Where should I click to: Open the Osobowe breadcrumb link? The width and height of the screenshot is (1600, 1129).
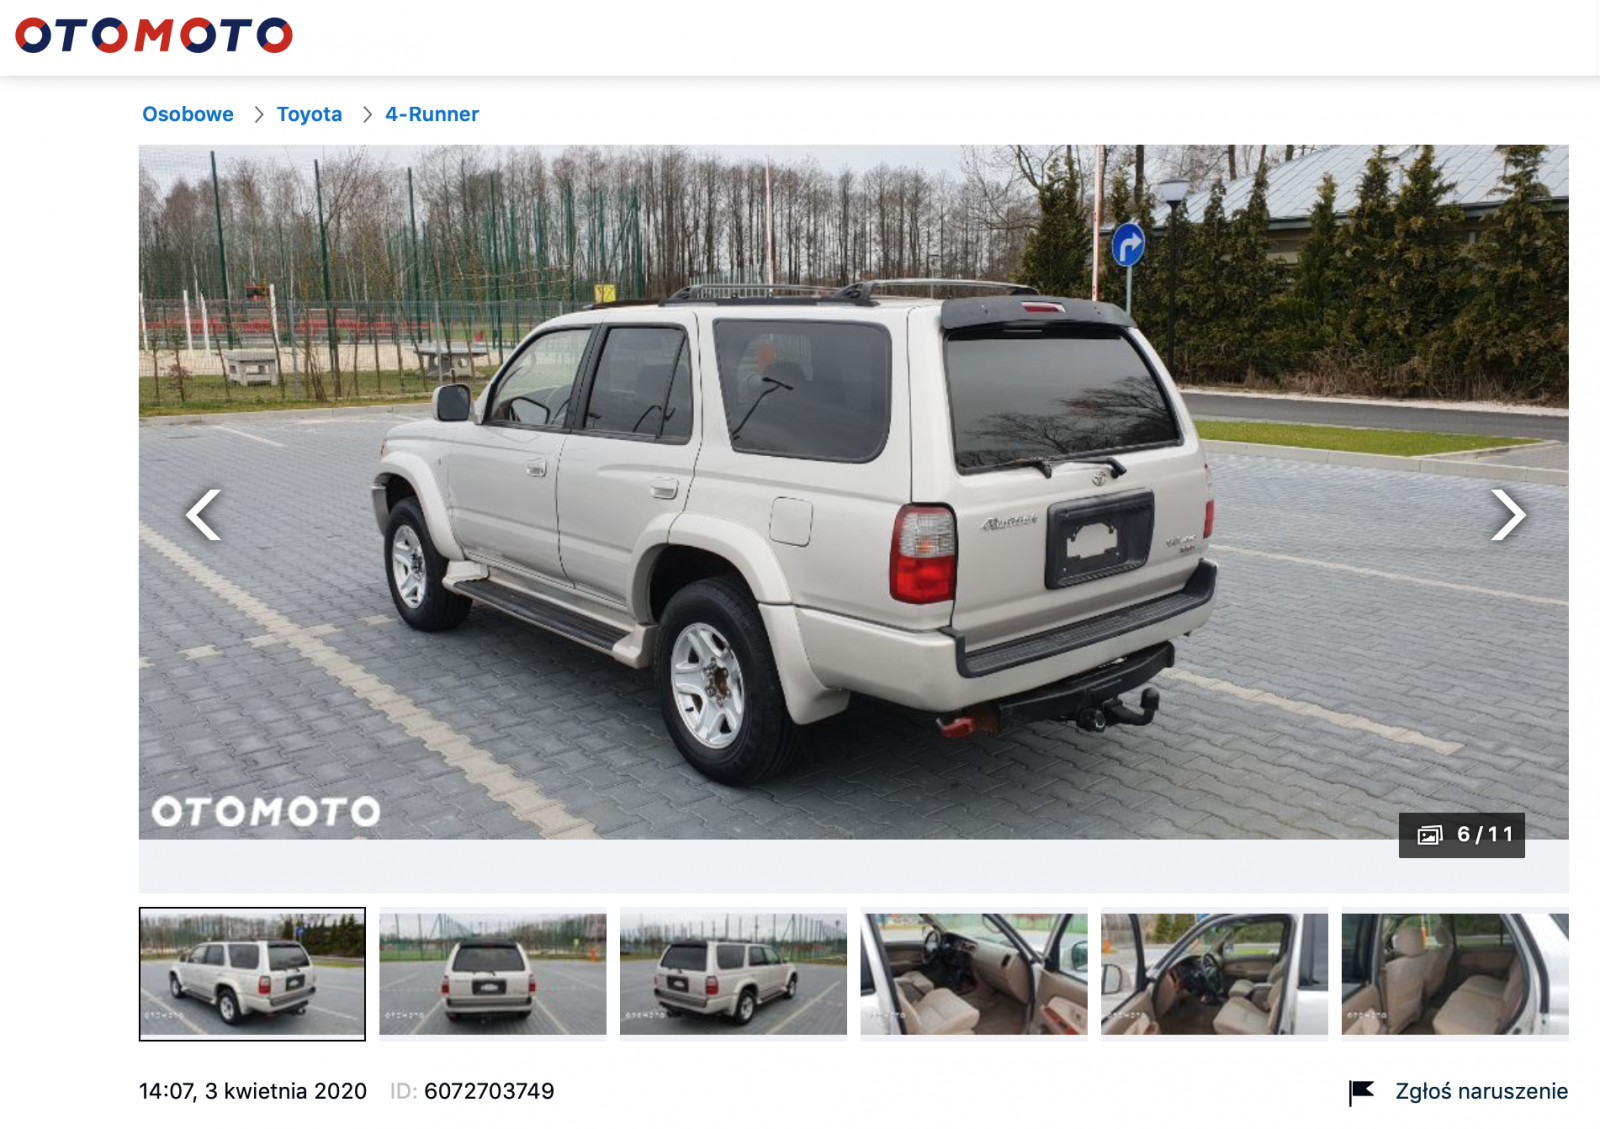click(188, 114)
